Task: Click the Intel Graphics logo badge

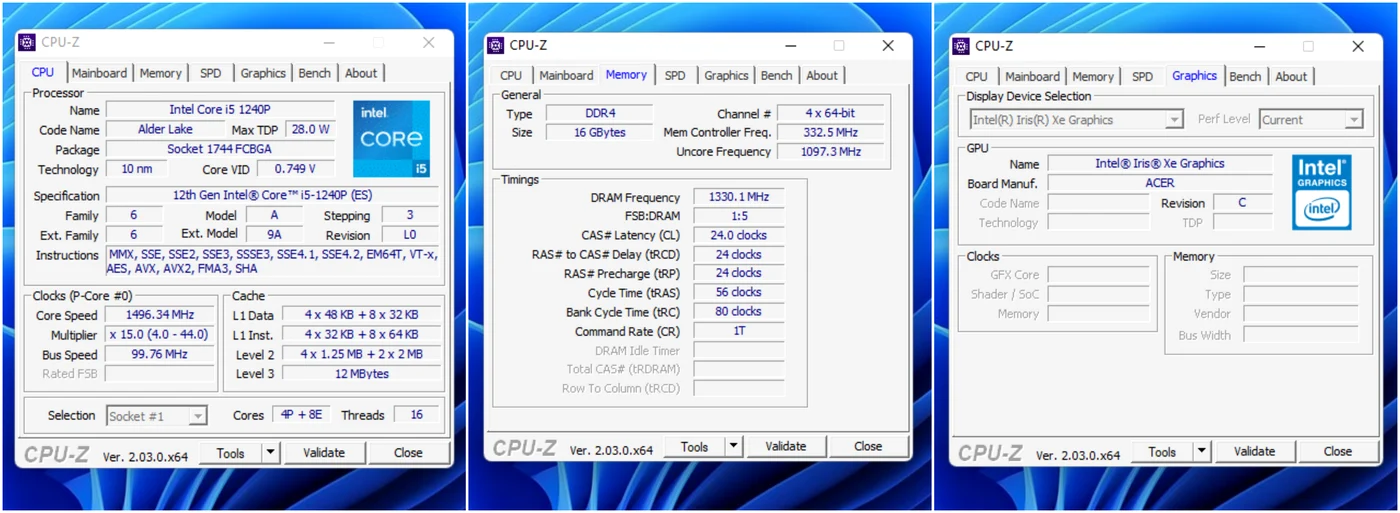Action: 1322,192
